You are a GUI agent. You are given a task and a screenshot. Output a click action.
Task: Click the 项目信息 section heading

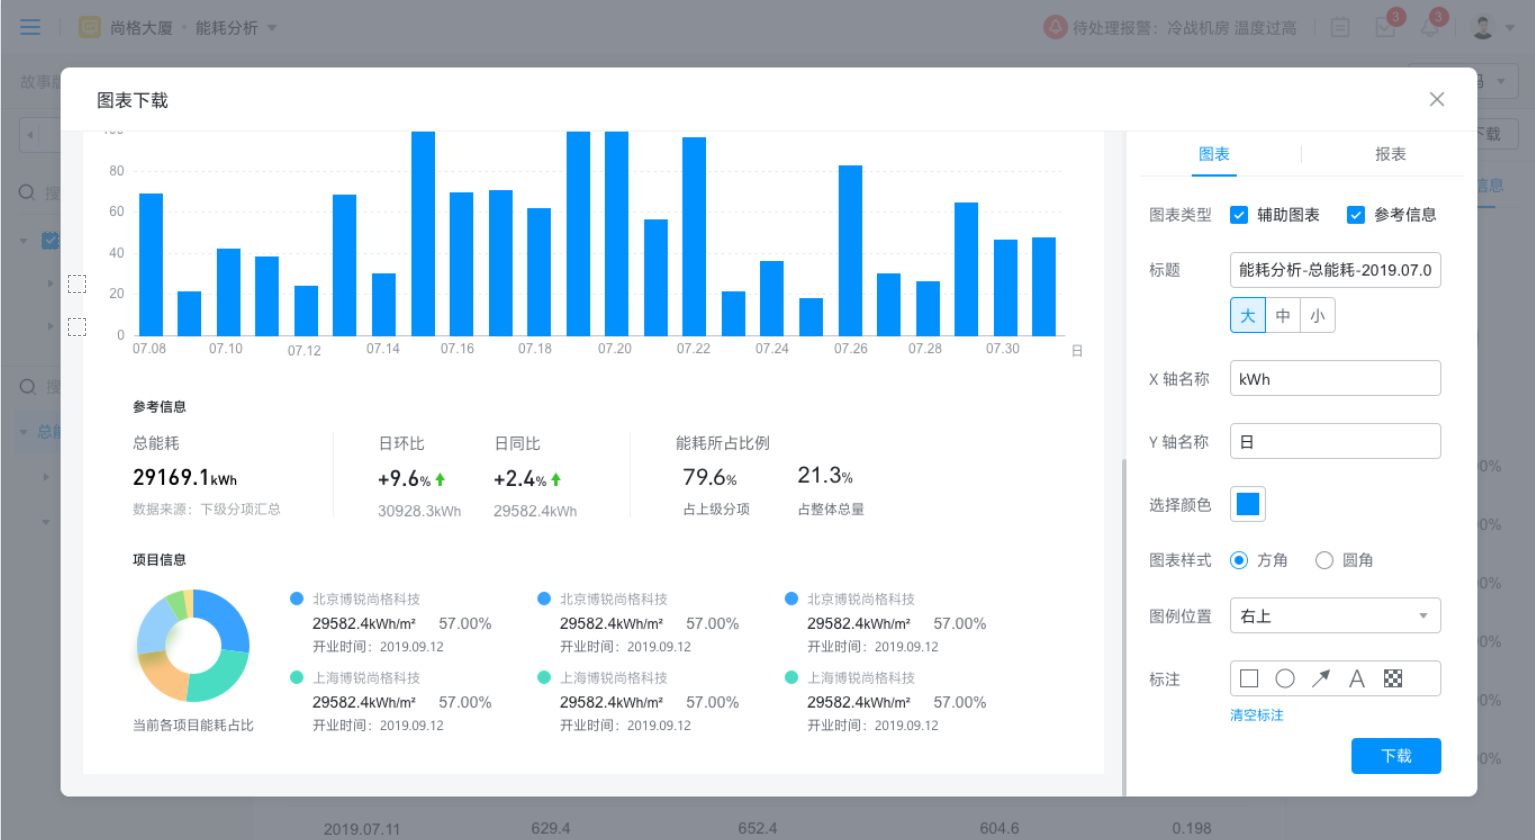(160, 560)
